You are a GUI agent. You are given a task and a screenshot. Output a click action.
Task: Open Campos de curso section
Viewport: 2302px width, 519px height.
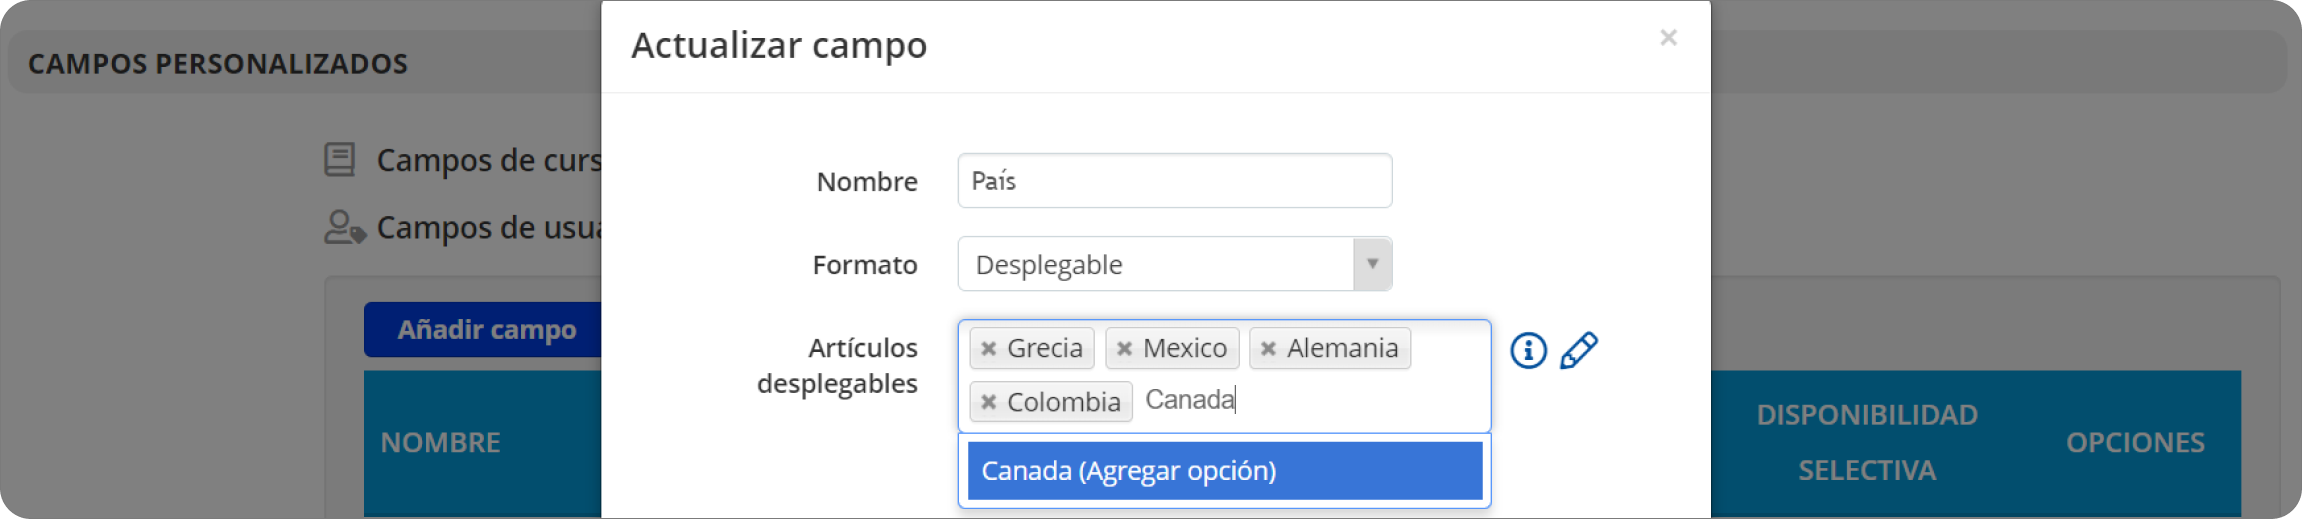click(x=489, y=160)
